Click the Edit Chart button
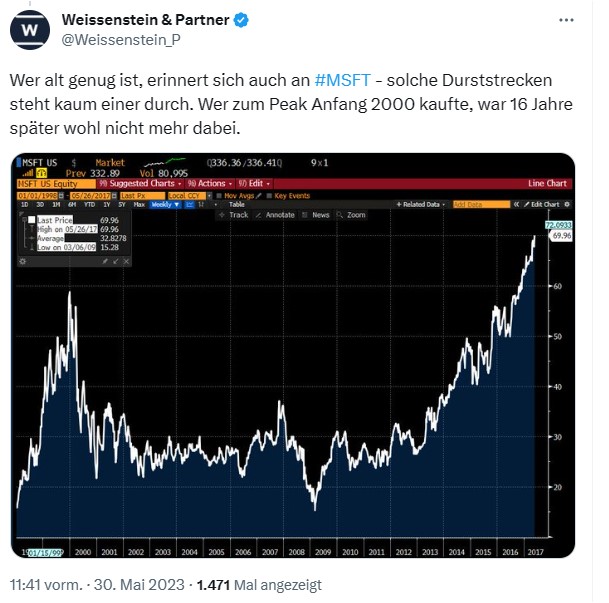Viewport: 609px width, 603px height. pos(541,204)
